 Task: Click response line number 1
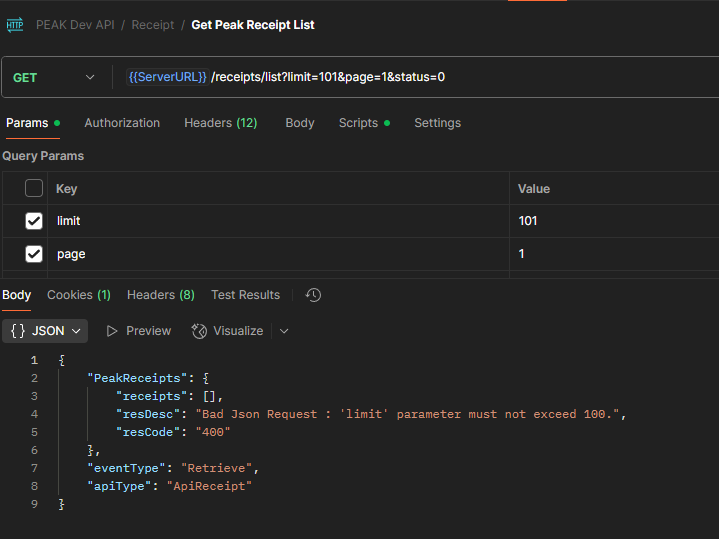34,360
